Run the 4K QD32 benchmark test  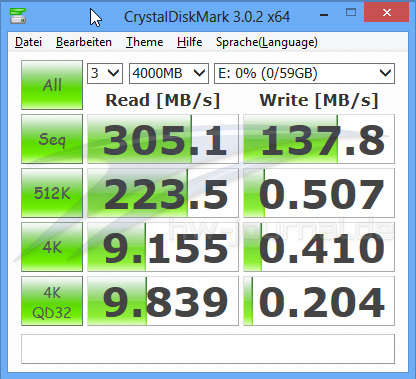point(52,301)
